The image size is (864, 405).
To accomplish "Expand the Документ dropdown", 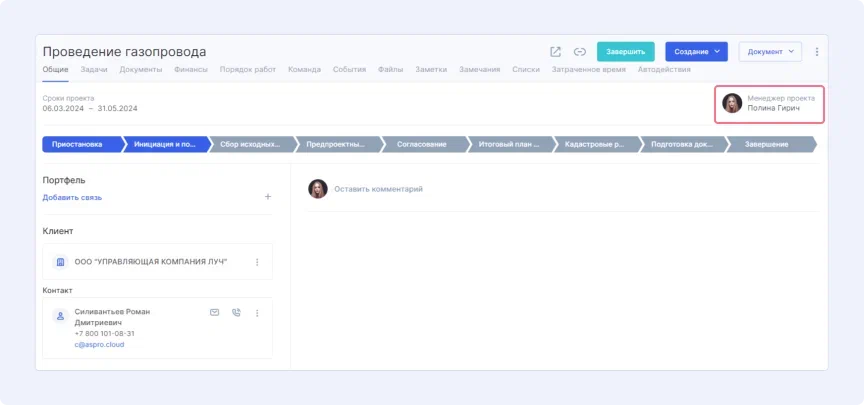I will tap(769, 52).
